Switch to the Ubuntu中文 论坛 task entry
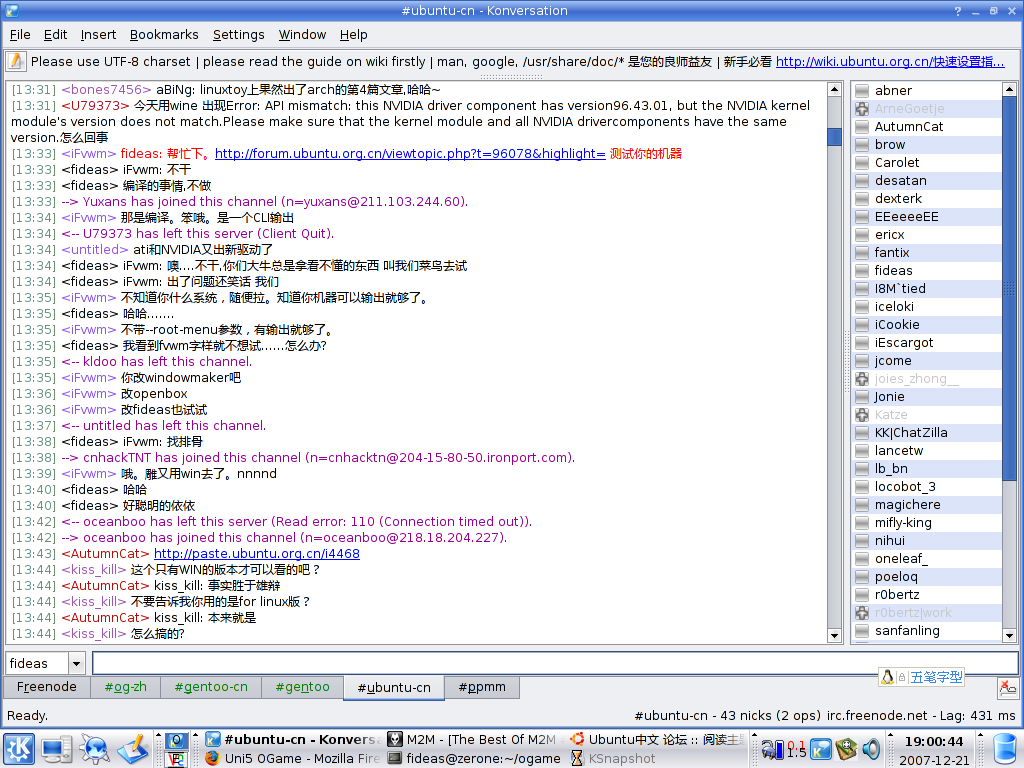Viewport: 1024px width, 768px height. [657, 739]
